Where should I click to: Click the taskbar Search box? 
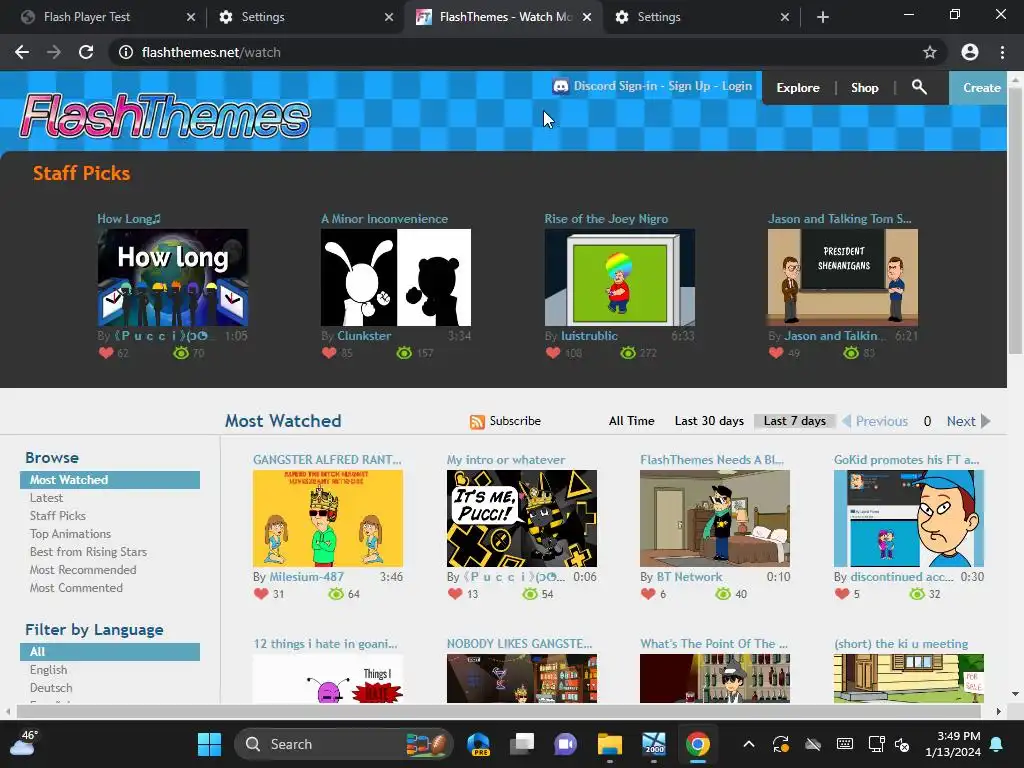(x=344, y=744)
